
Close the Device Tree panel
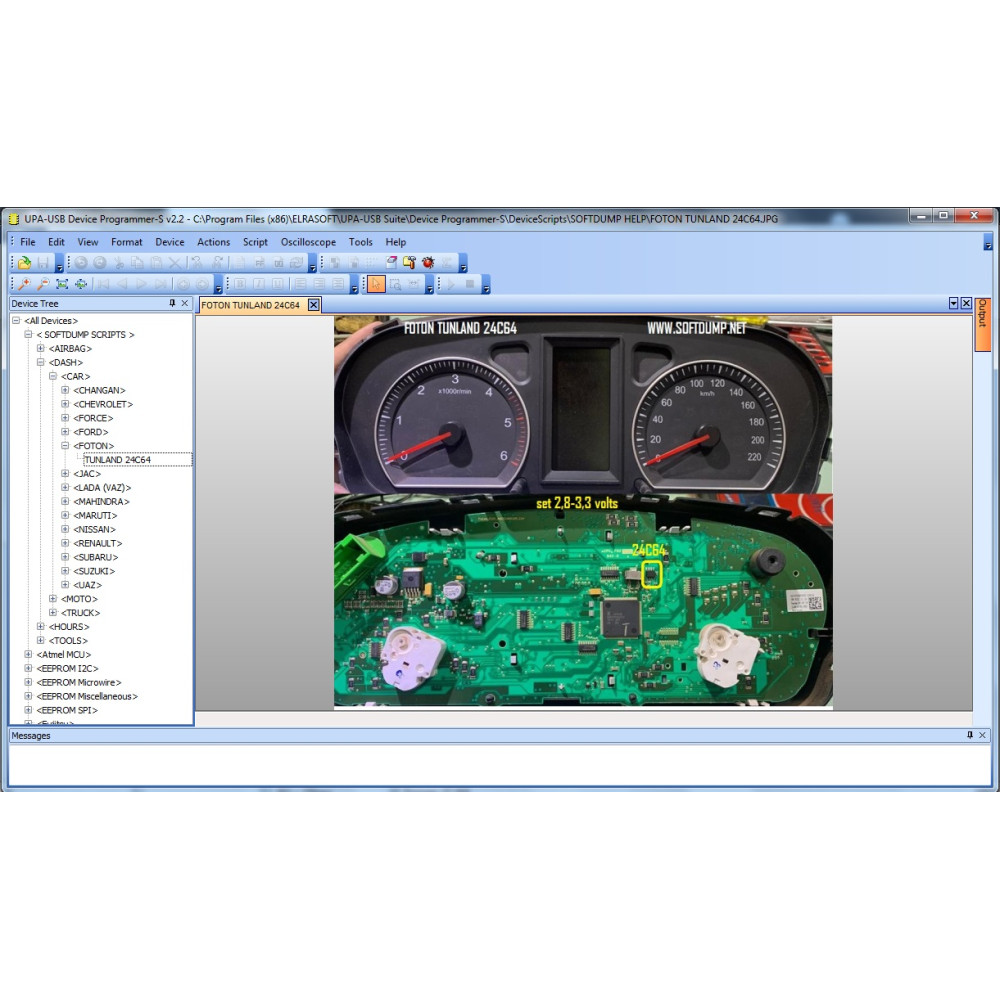coord(185,304)
